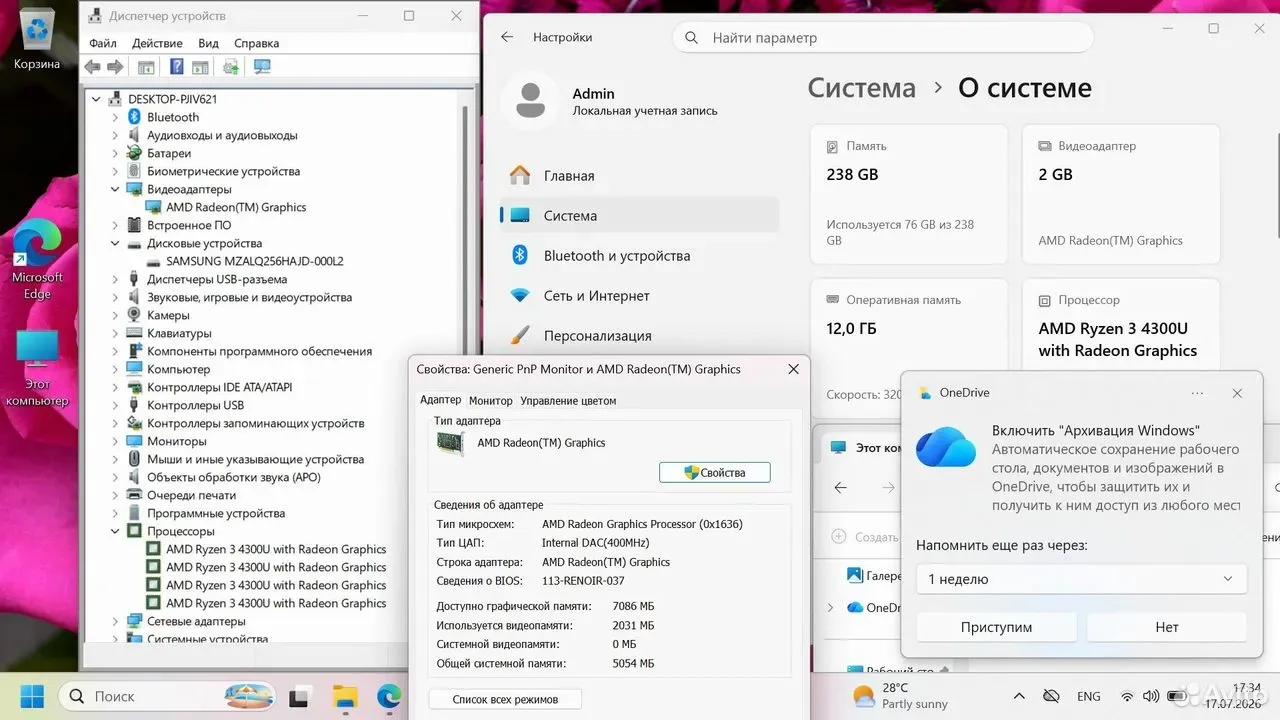Click Свойства button in adapter dialog
The height and width of the screenshot is (720, 1280).
(715, 472)
